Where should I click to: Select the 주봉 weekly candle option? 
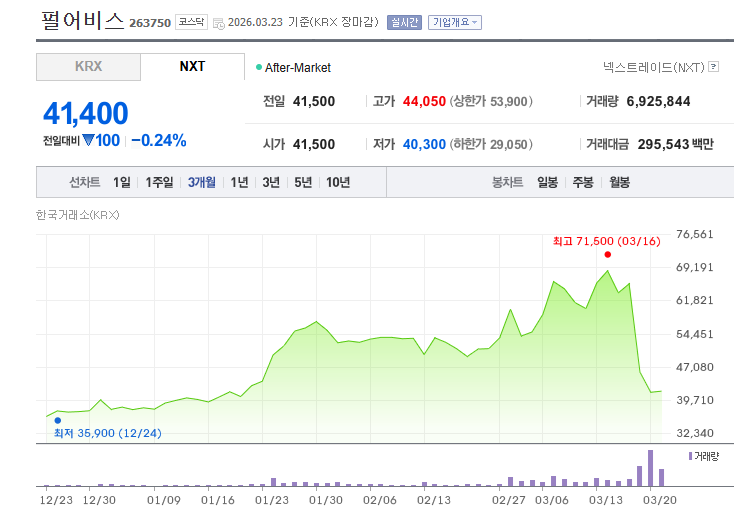tap(582, 182)
